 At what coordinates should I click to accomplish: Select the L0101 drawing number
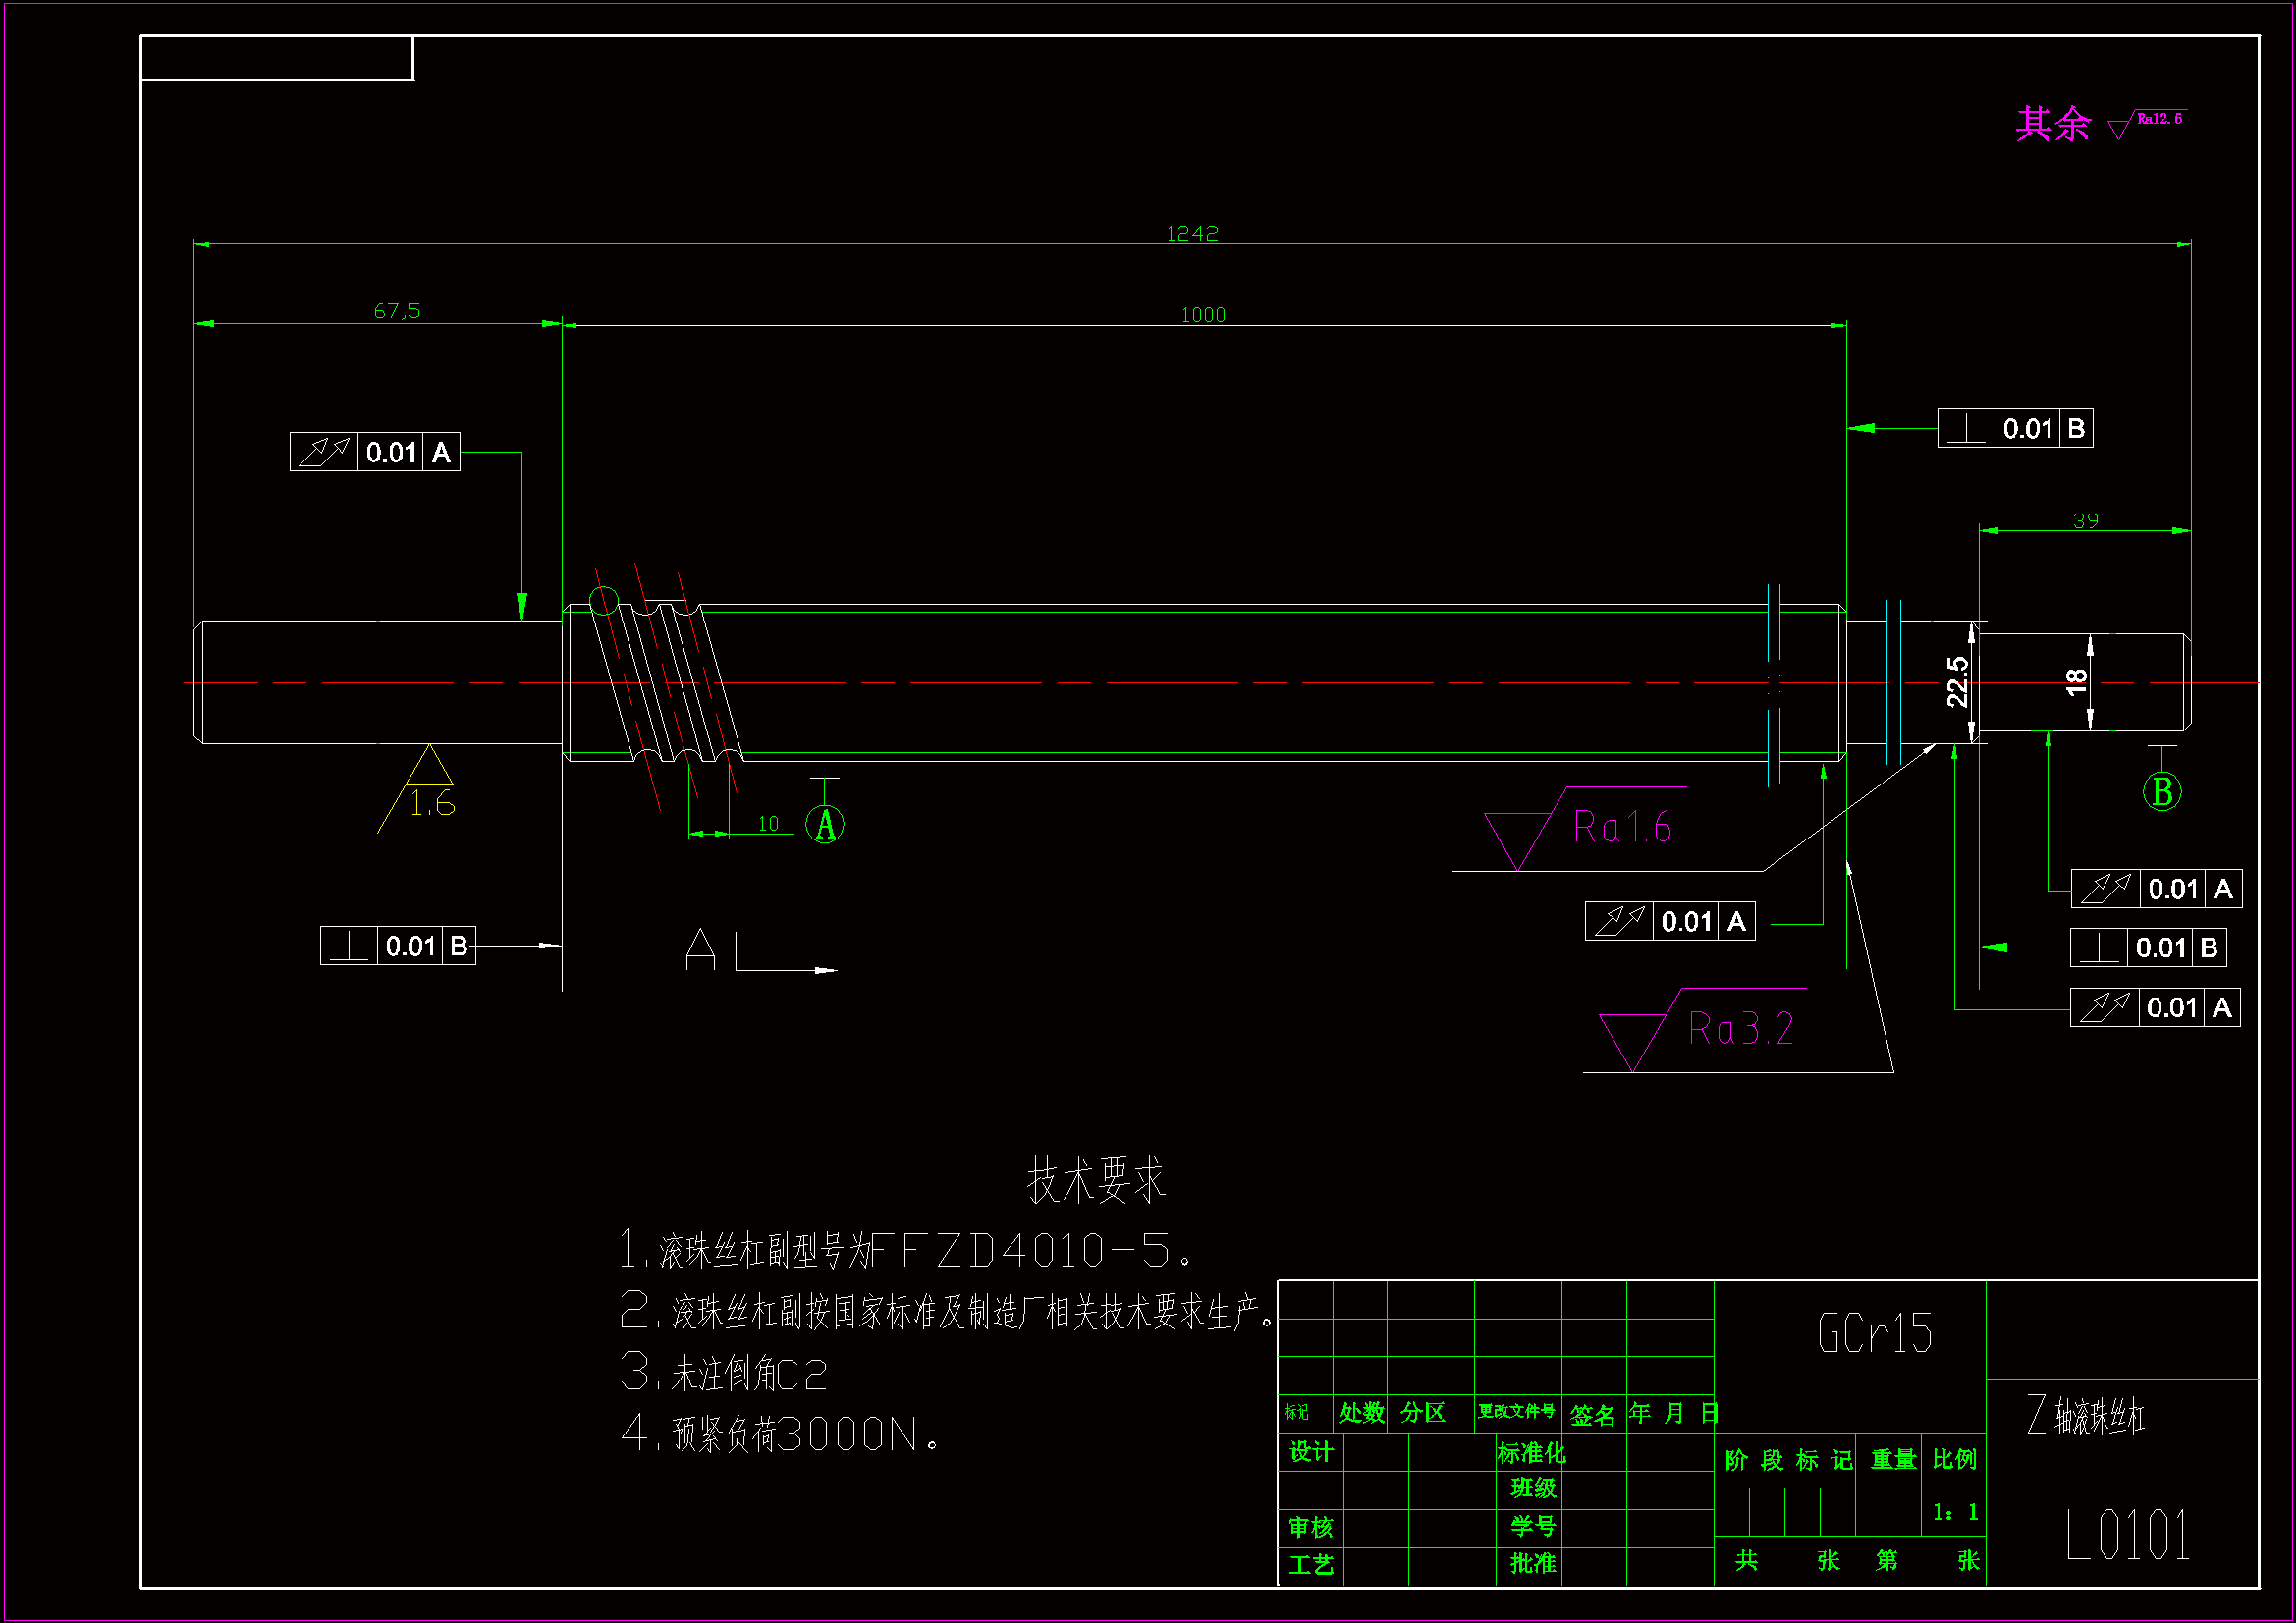pos(2127,1536)
